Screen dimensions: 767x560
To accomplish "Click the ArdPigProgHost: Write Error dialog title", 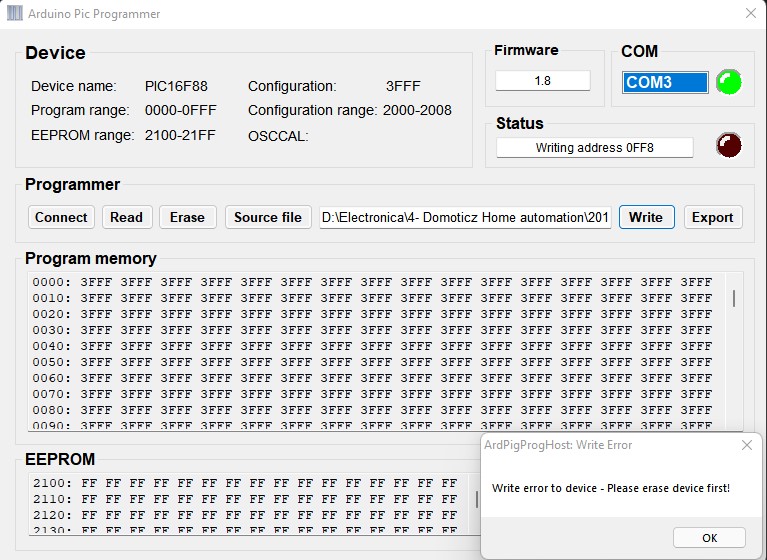I will [x=558, y=445].
